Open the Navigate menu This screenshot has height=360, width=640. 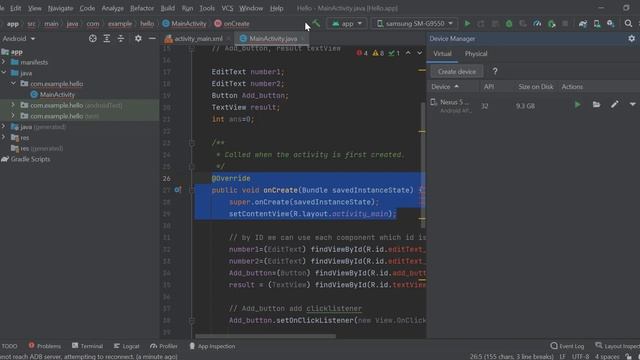coord(60,8)
